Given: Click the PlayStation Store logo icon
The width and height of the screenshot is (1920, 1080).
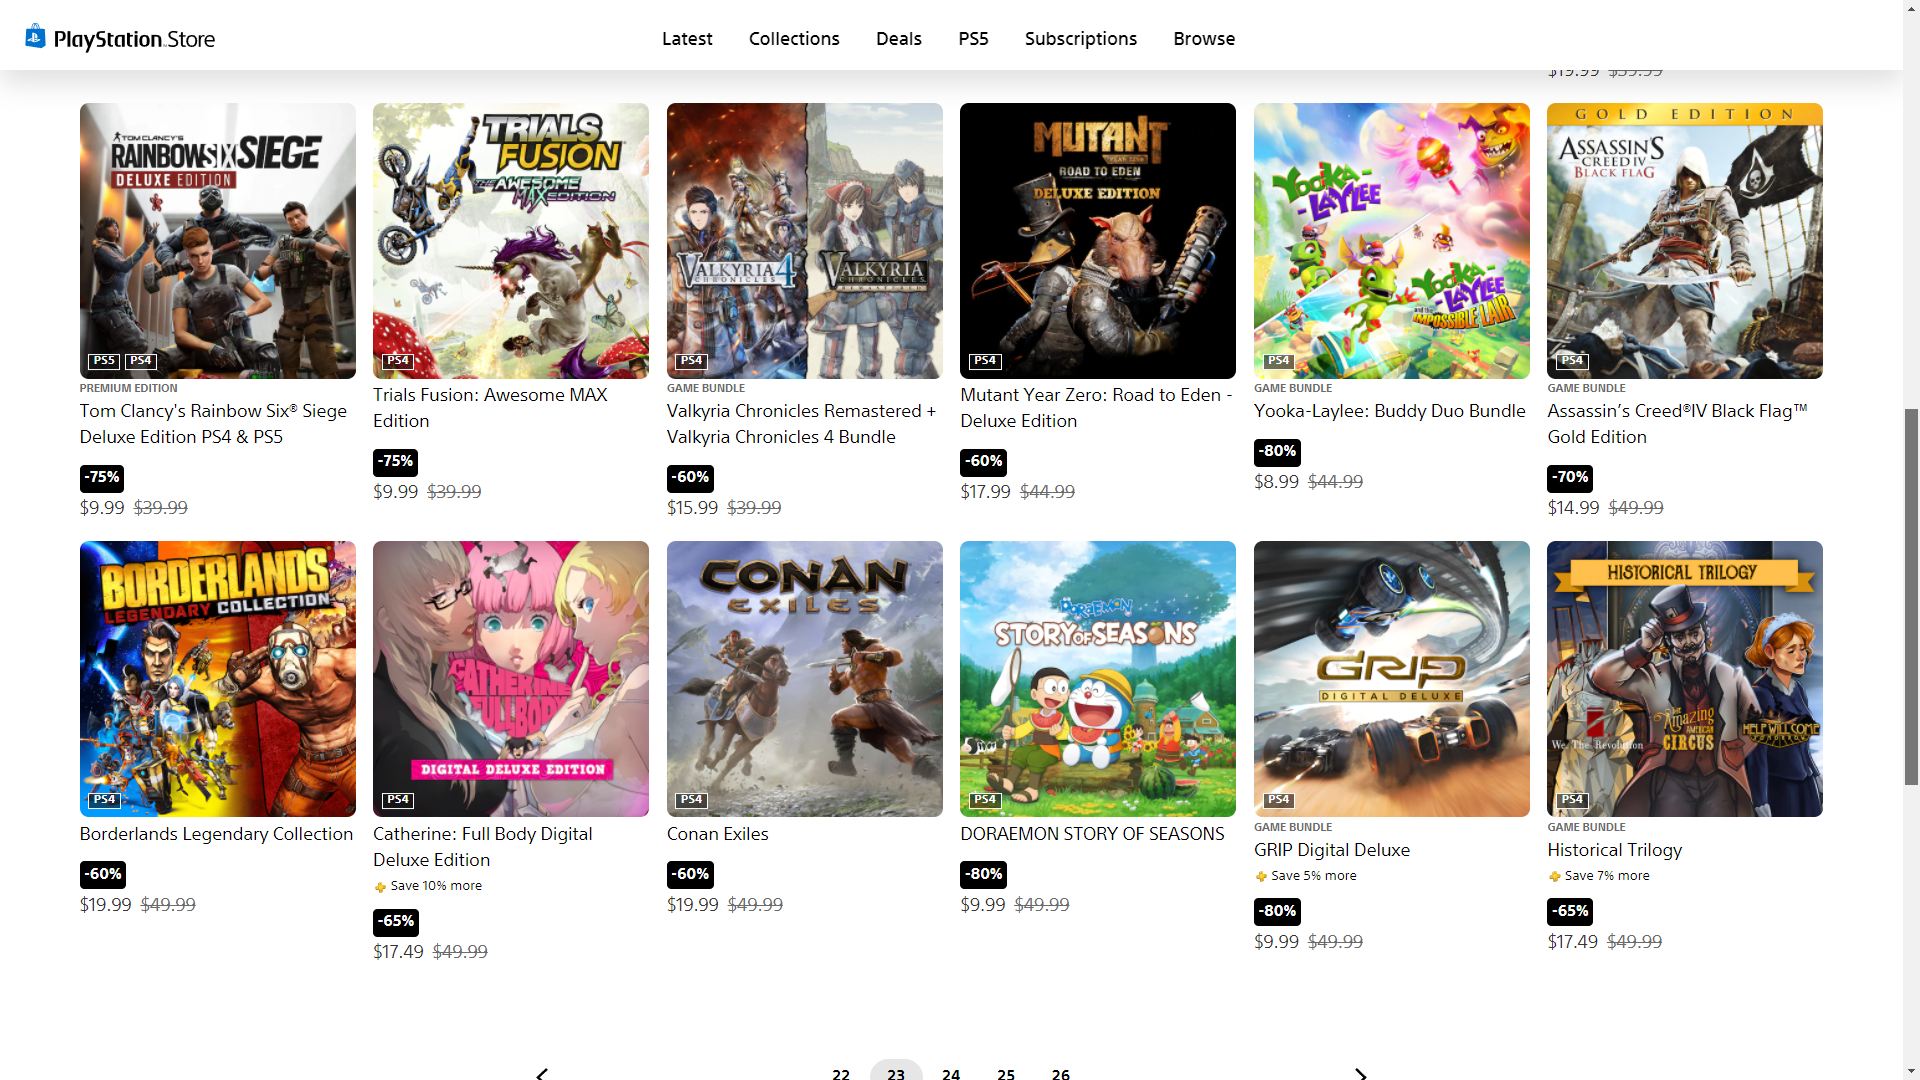Looking at the screenshot, I should click(36, 36).
